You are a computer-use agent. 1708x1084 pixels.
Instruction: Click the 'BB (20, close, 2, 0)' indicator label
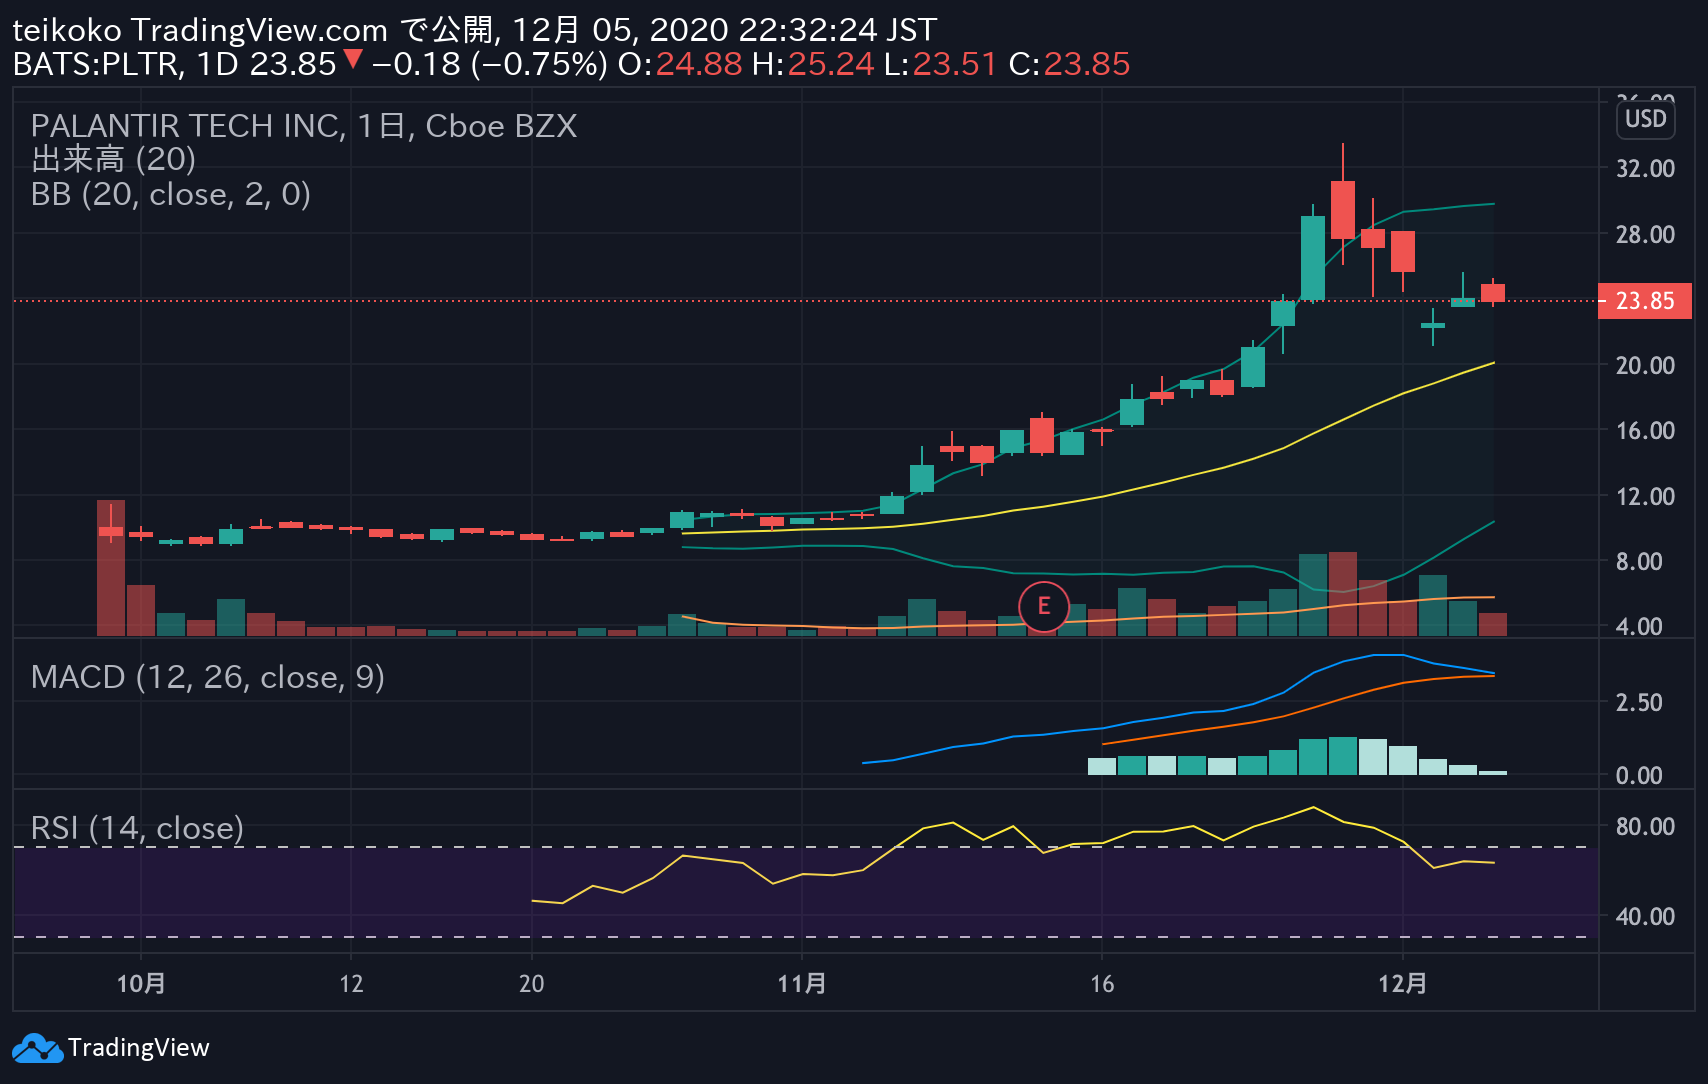coord(171,194)
